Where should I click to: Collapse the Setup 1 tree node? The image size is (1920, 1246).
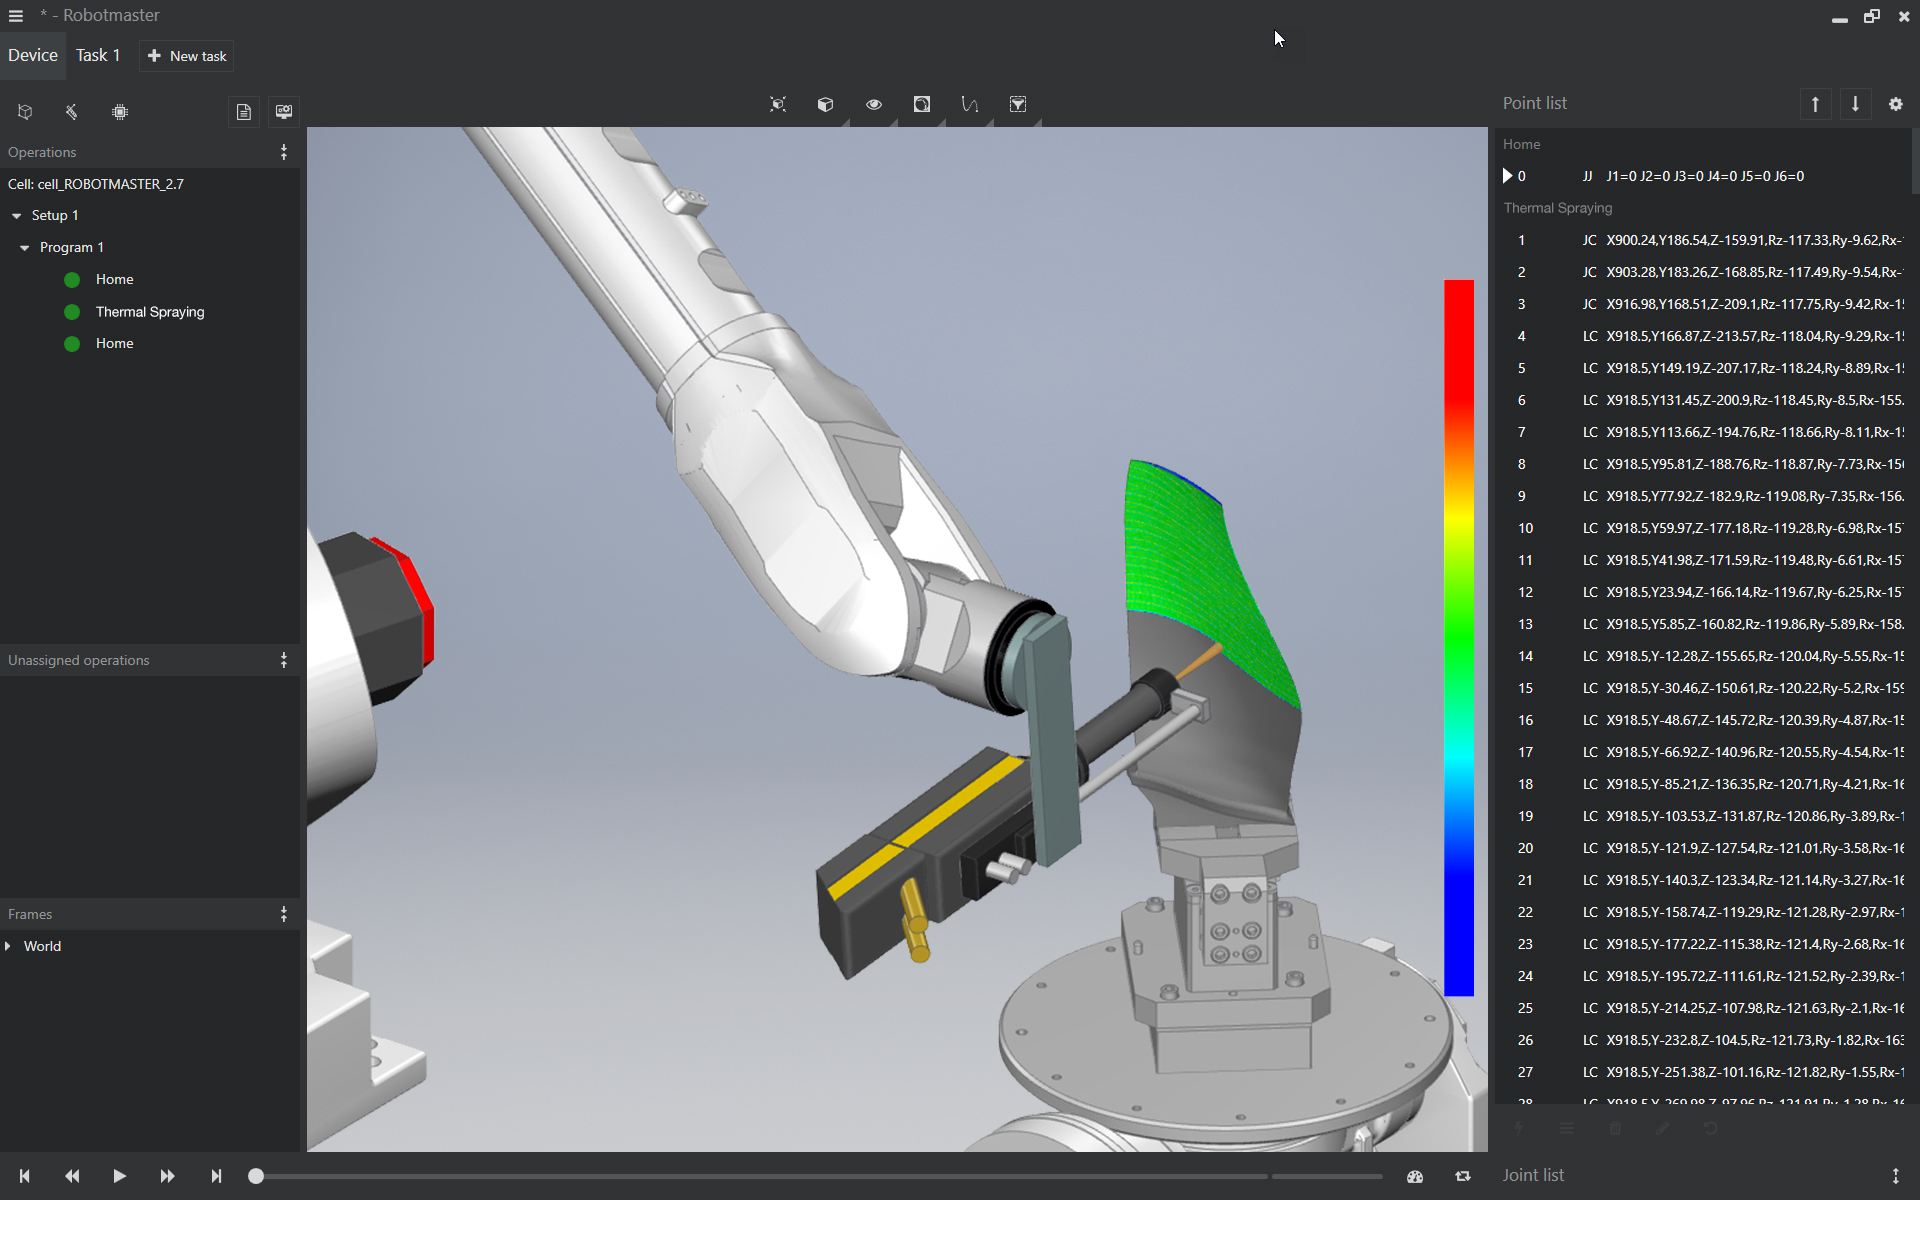[x=16, y=216]
